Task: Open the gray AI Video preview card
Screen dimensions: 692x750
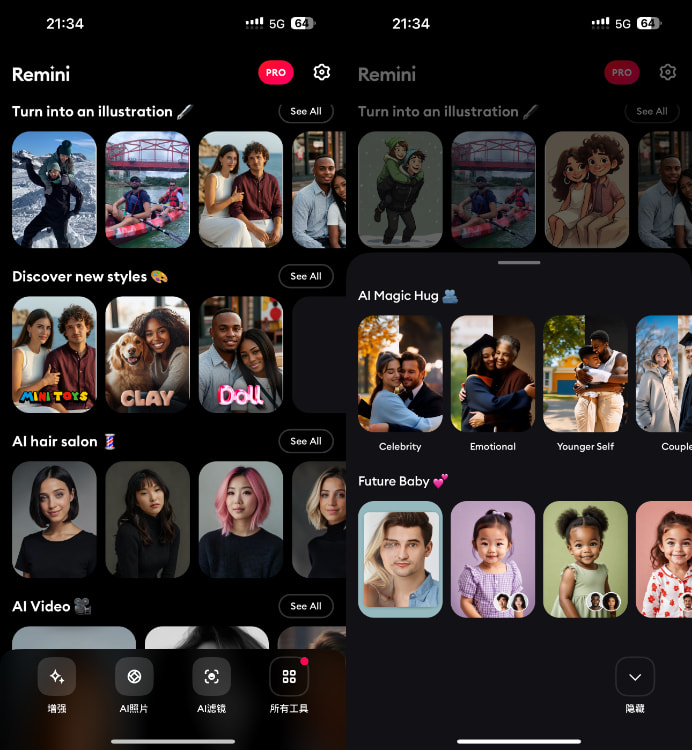Action: coord(74,638)
